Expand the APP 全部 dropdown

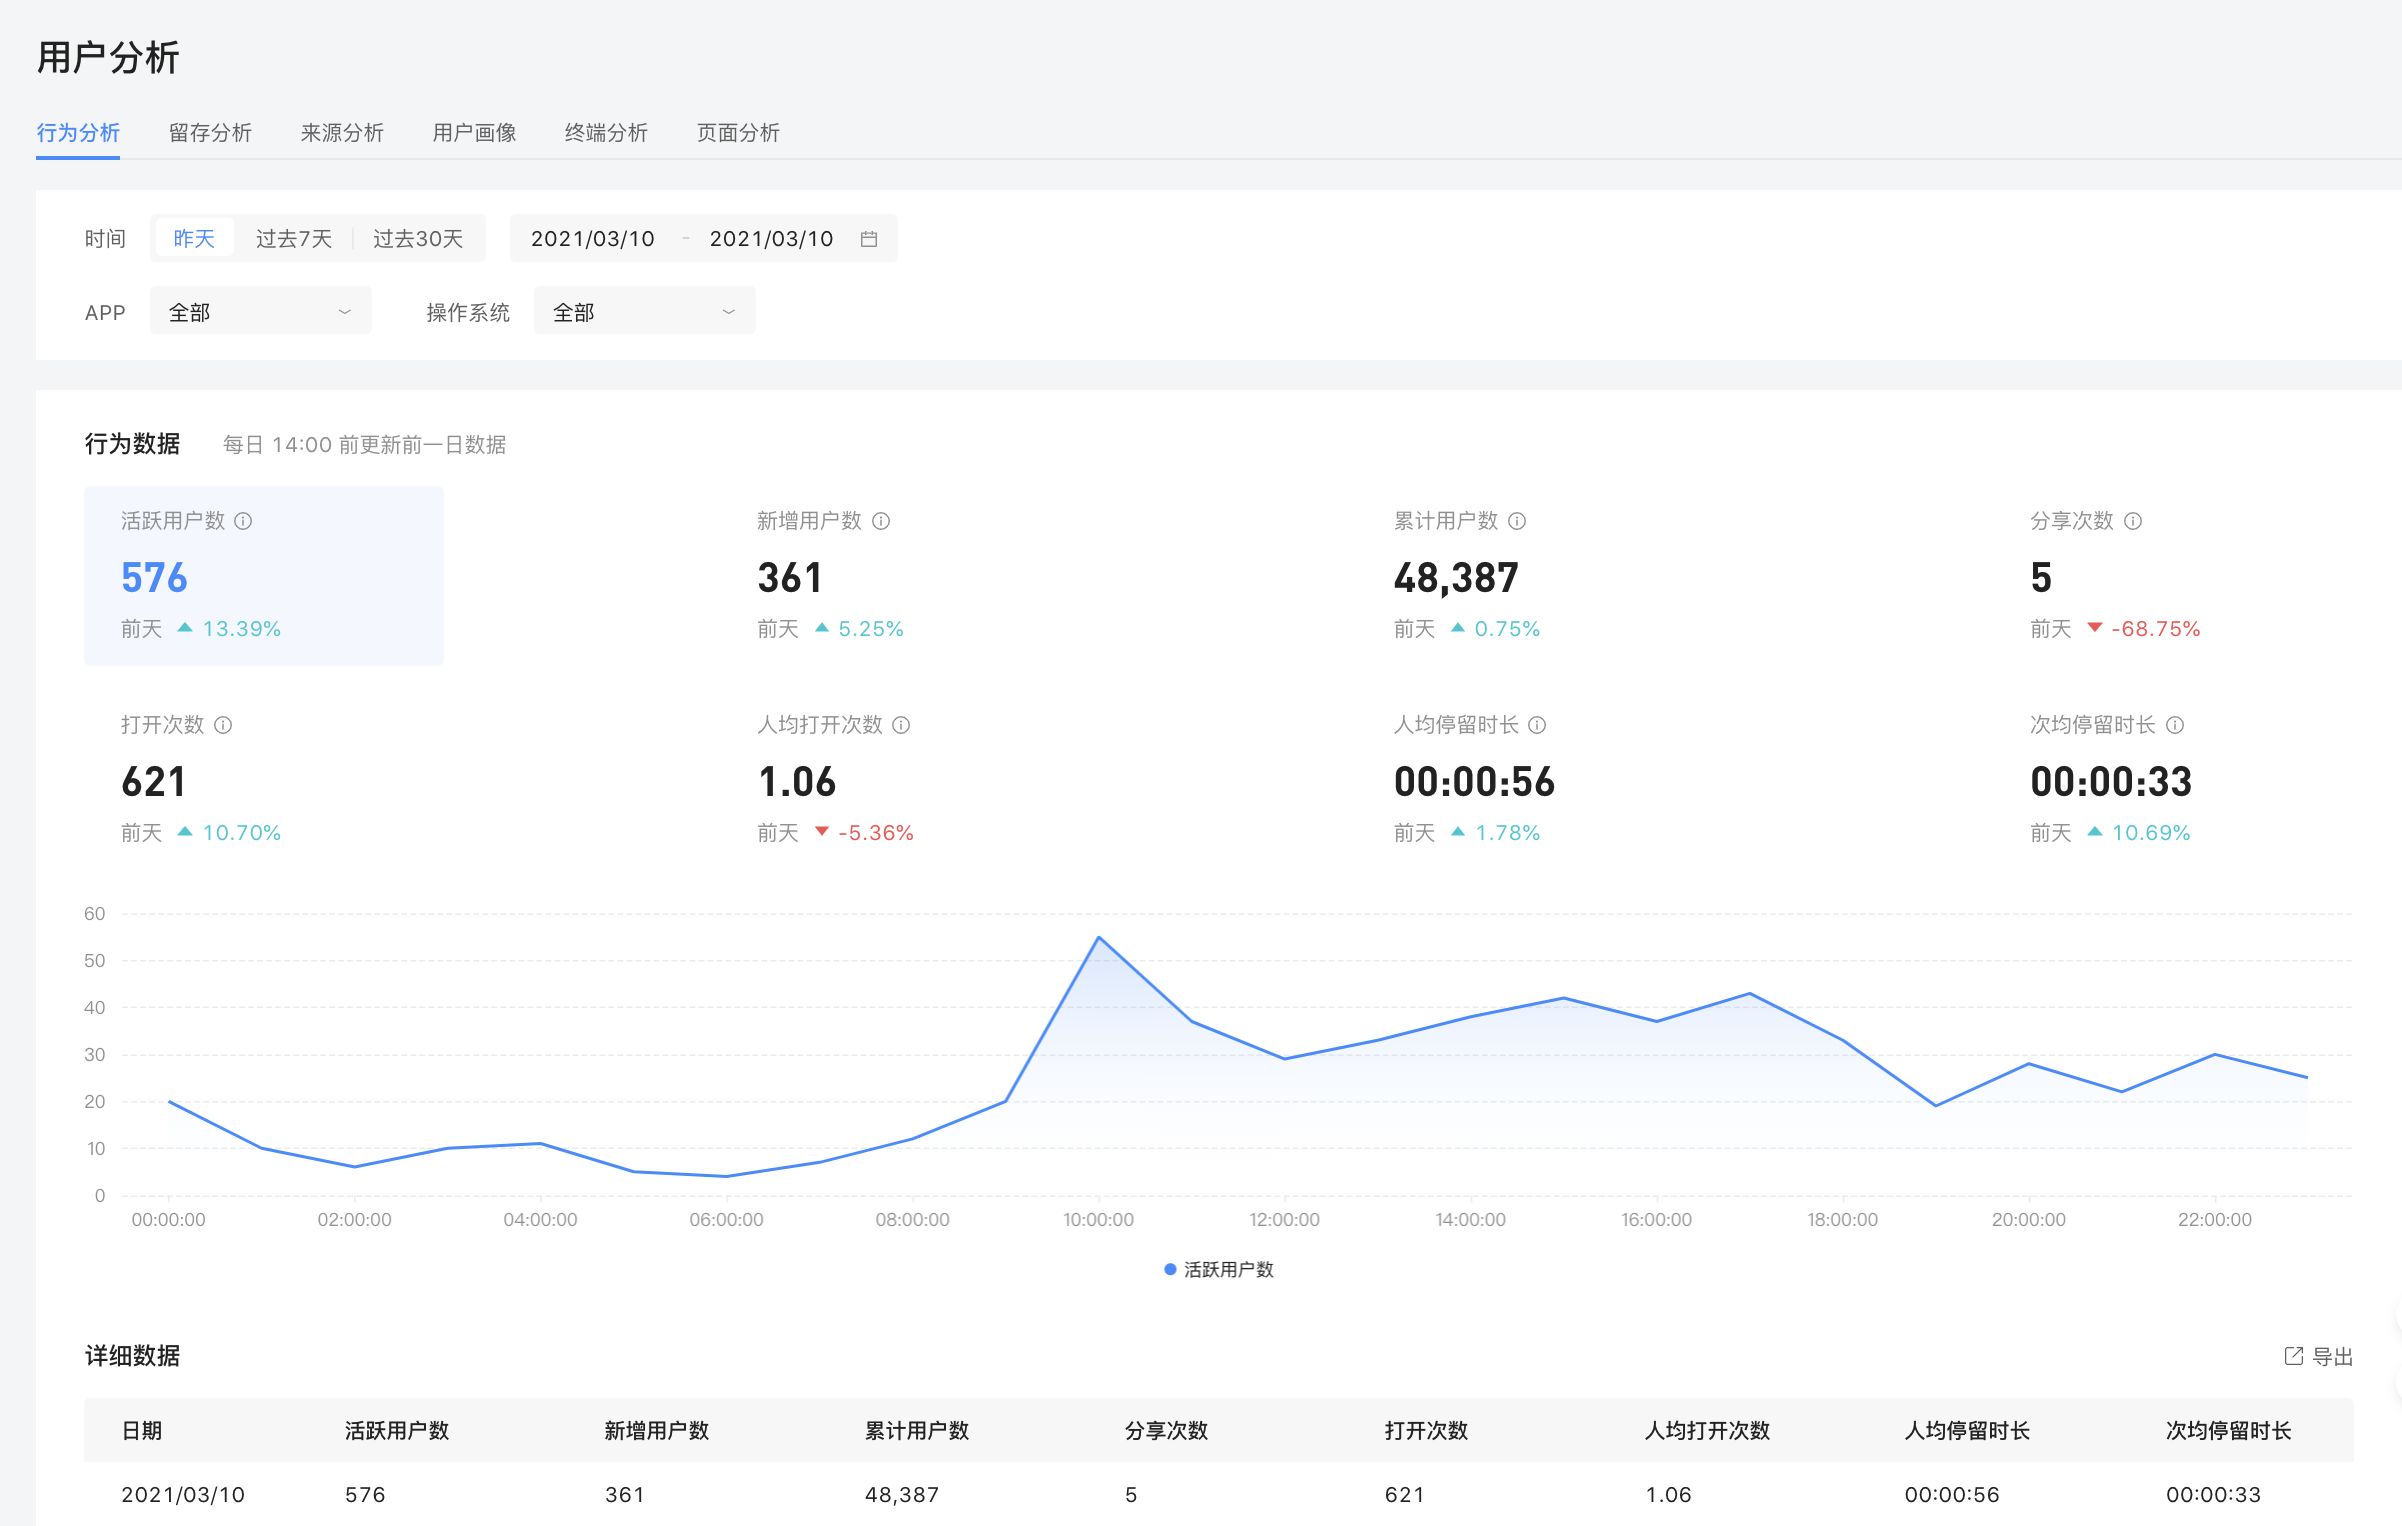coord(260,312)
